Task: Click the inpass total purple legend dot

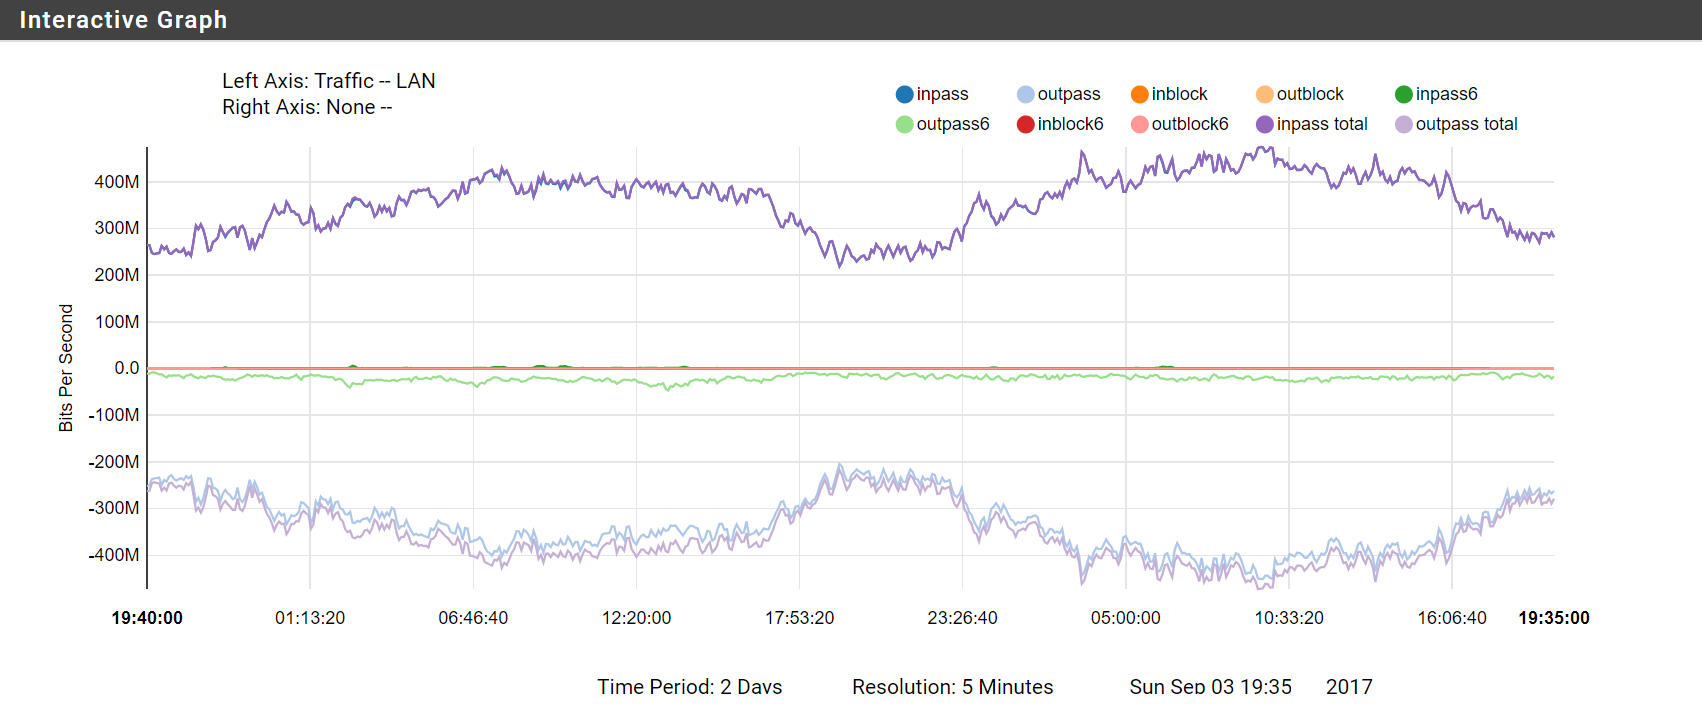Action: pyautogui.click(x=1265, y=124)
